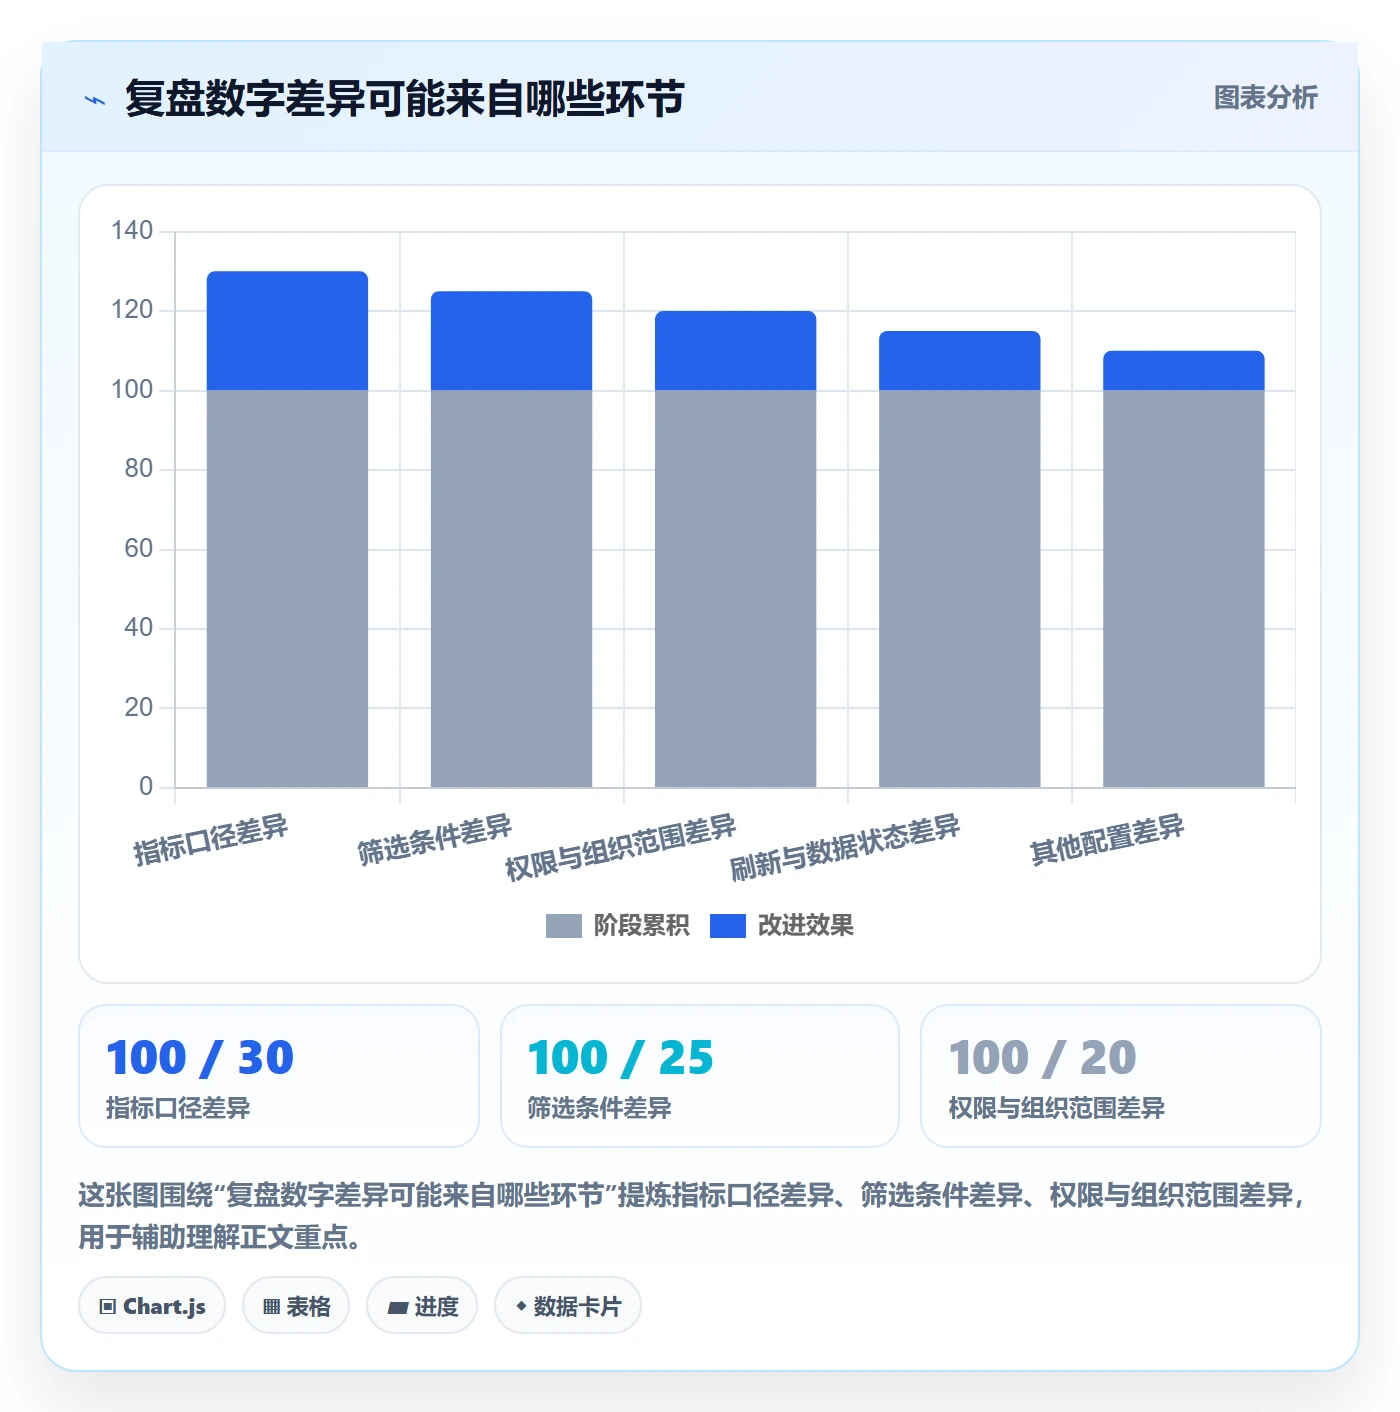This screenshot has height=1412, width=1400.
Task: Click the 0 y-axis tick value
Action: point(146,787)
